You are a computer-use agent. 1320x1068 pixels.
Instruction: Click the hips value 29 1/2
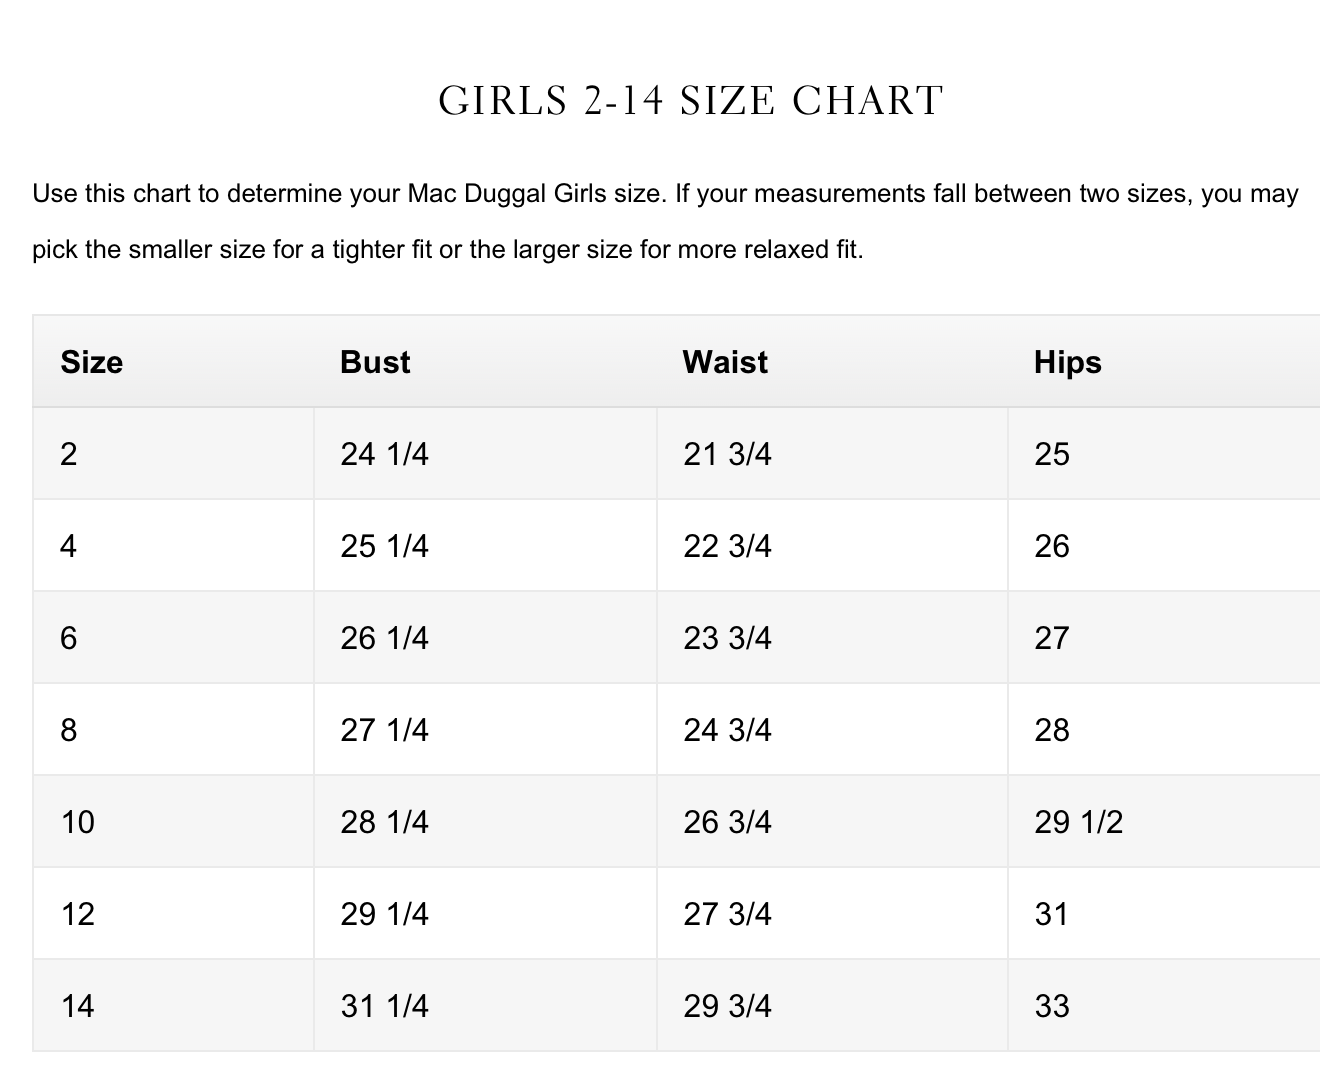[1078, 822]
